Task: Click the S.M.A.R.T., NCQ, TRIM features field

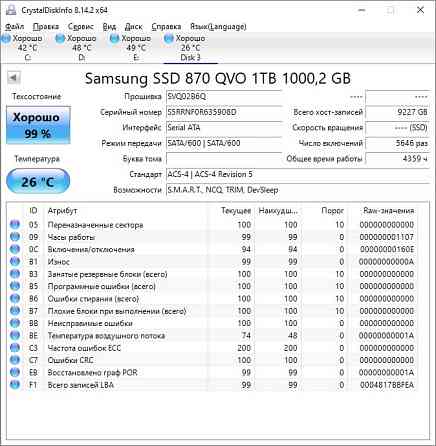Action: tap(298, 190)
